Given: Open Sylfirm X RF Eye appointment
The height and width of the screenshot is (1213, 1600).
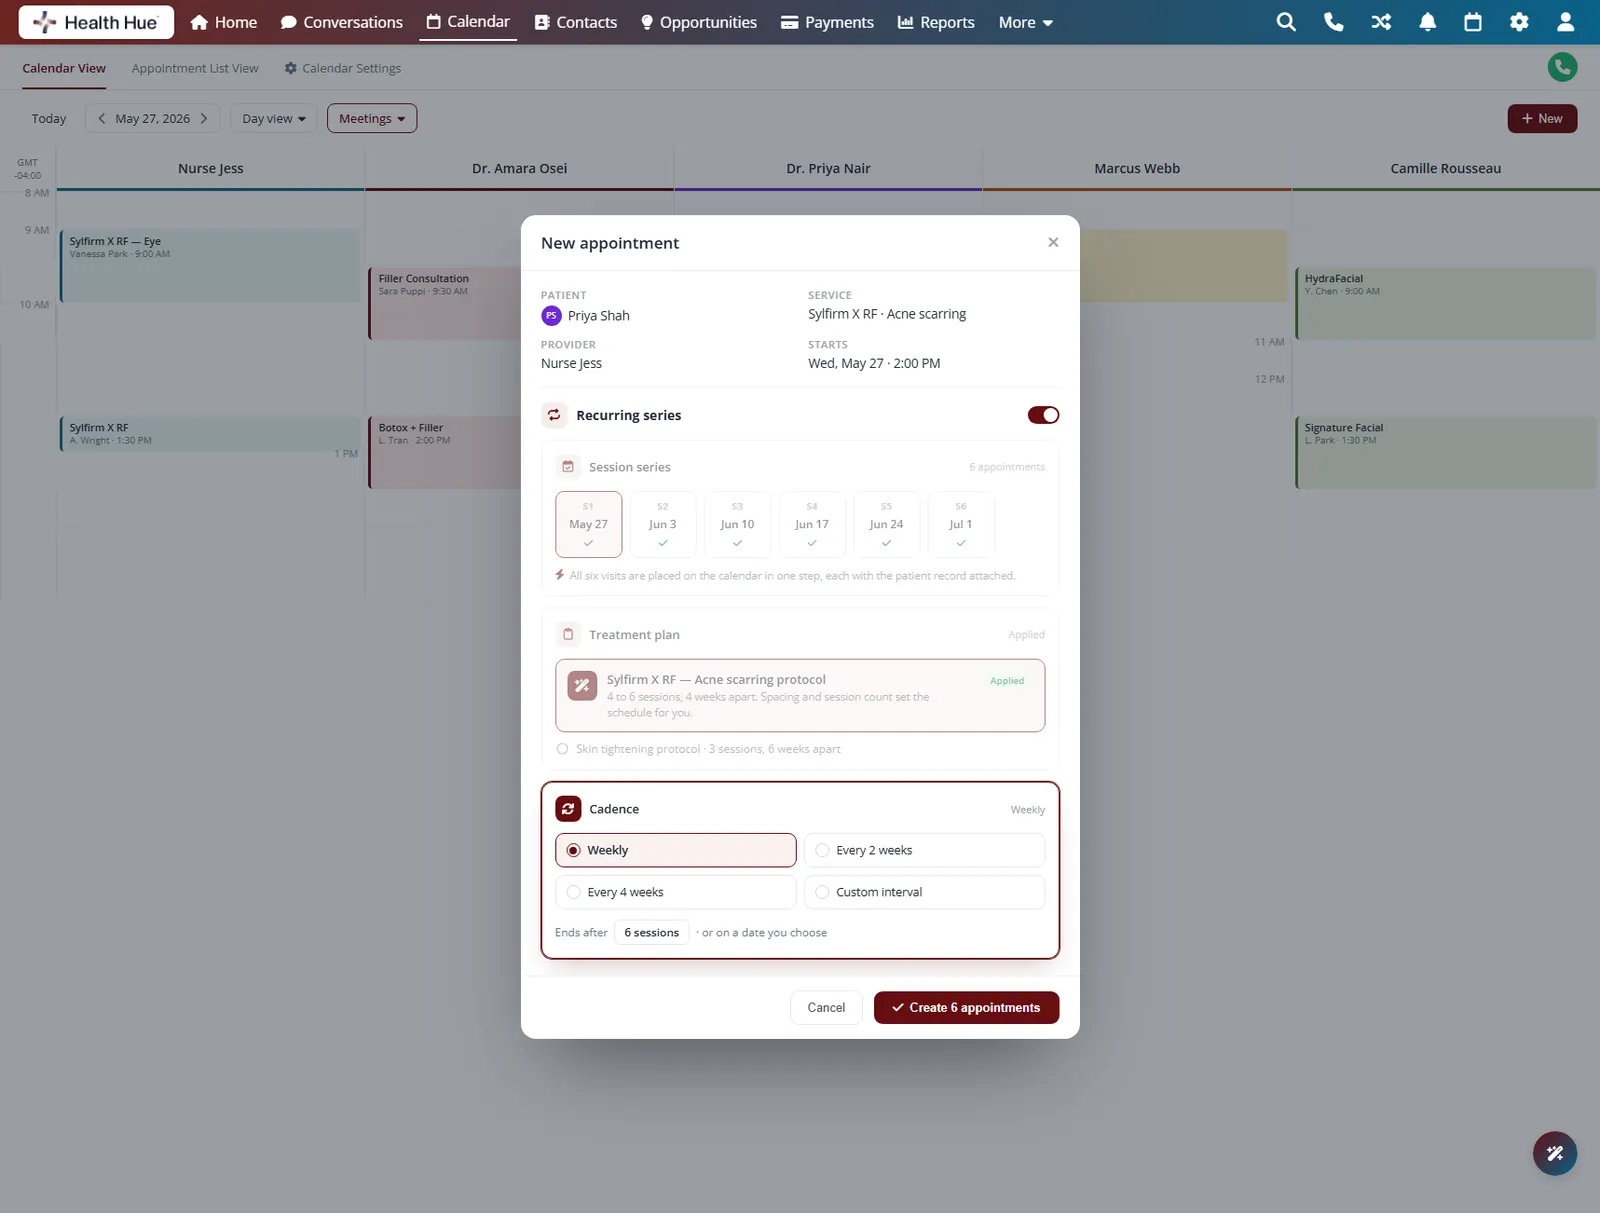Looking at the screenshot, I should [210, 266].
